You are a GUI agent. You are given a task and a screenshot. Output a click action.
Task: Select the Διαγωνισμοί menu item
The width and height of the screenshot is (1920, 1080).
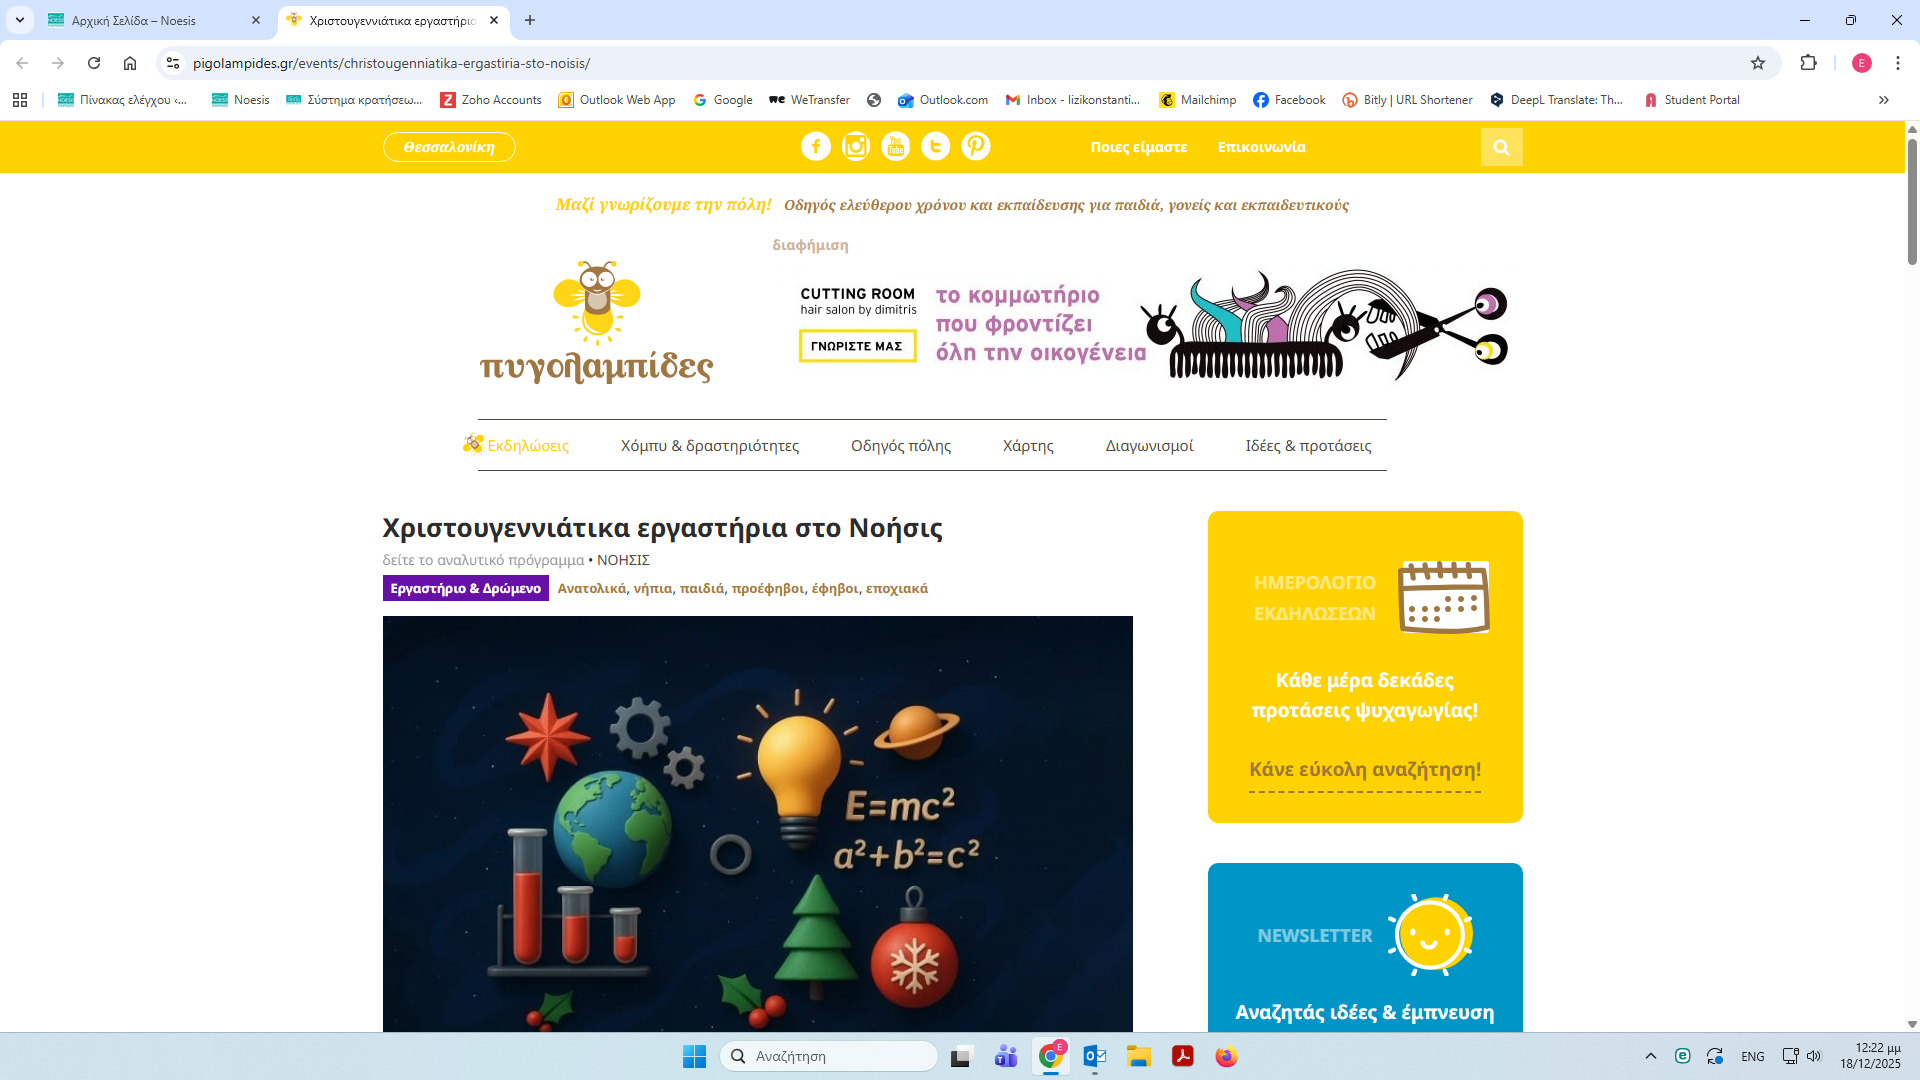(1149, 446)
